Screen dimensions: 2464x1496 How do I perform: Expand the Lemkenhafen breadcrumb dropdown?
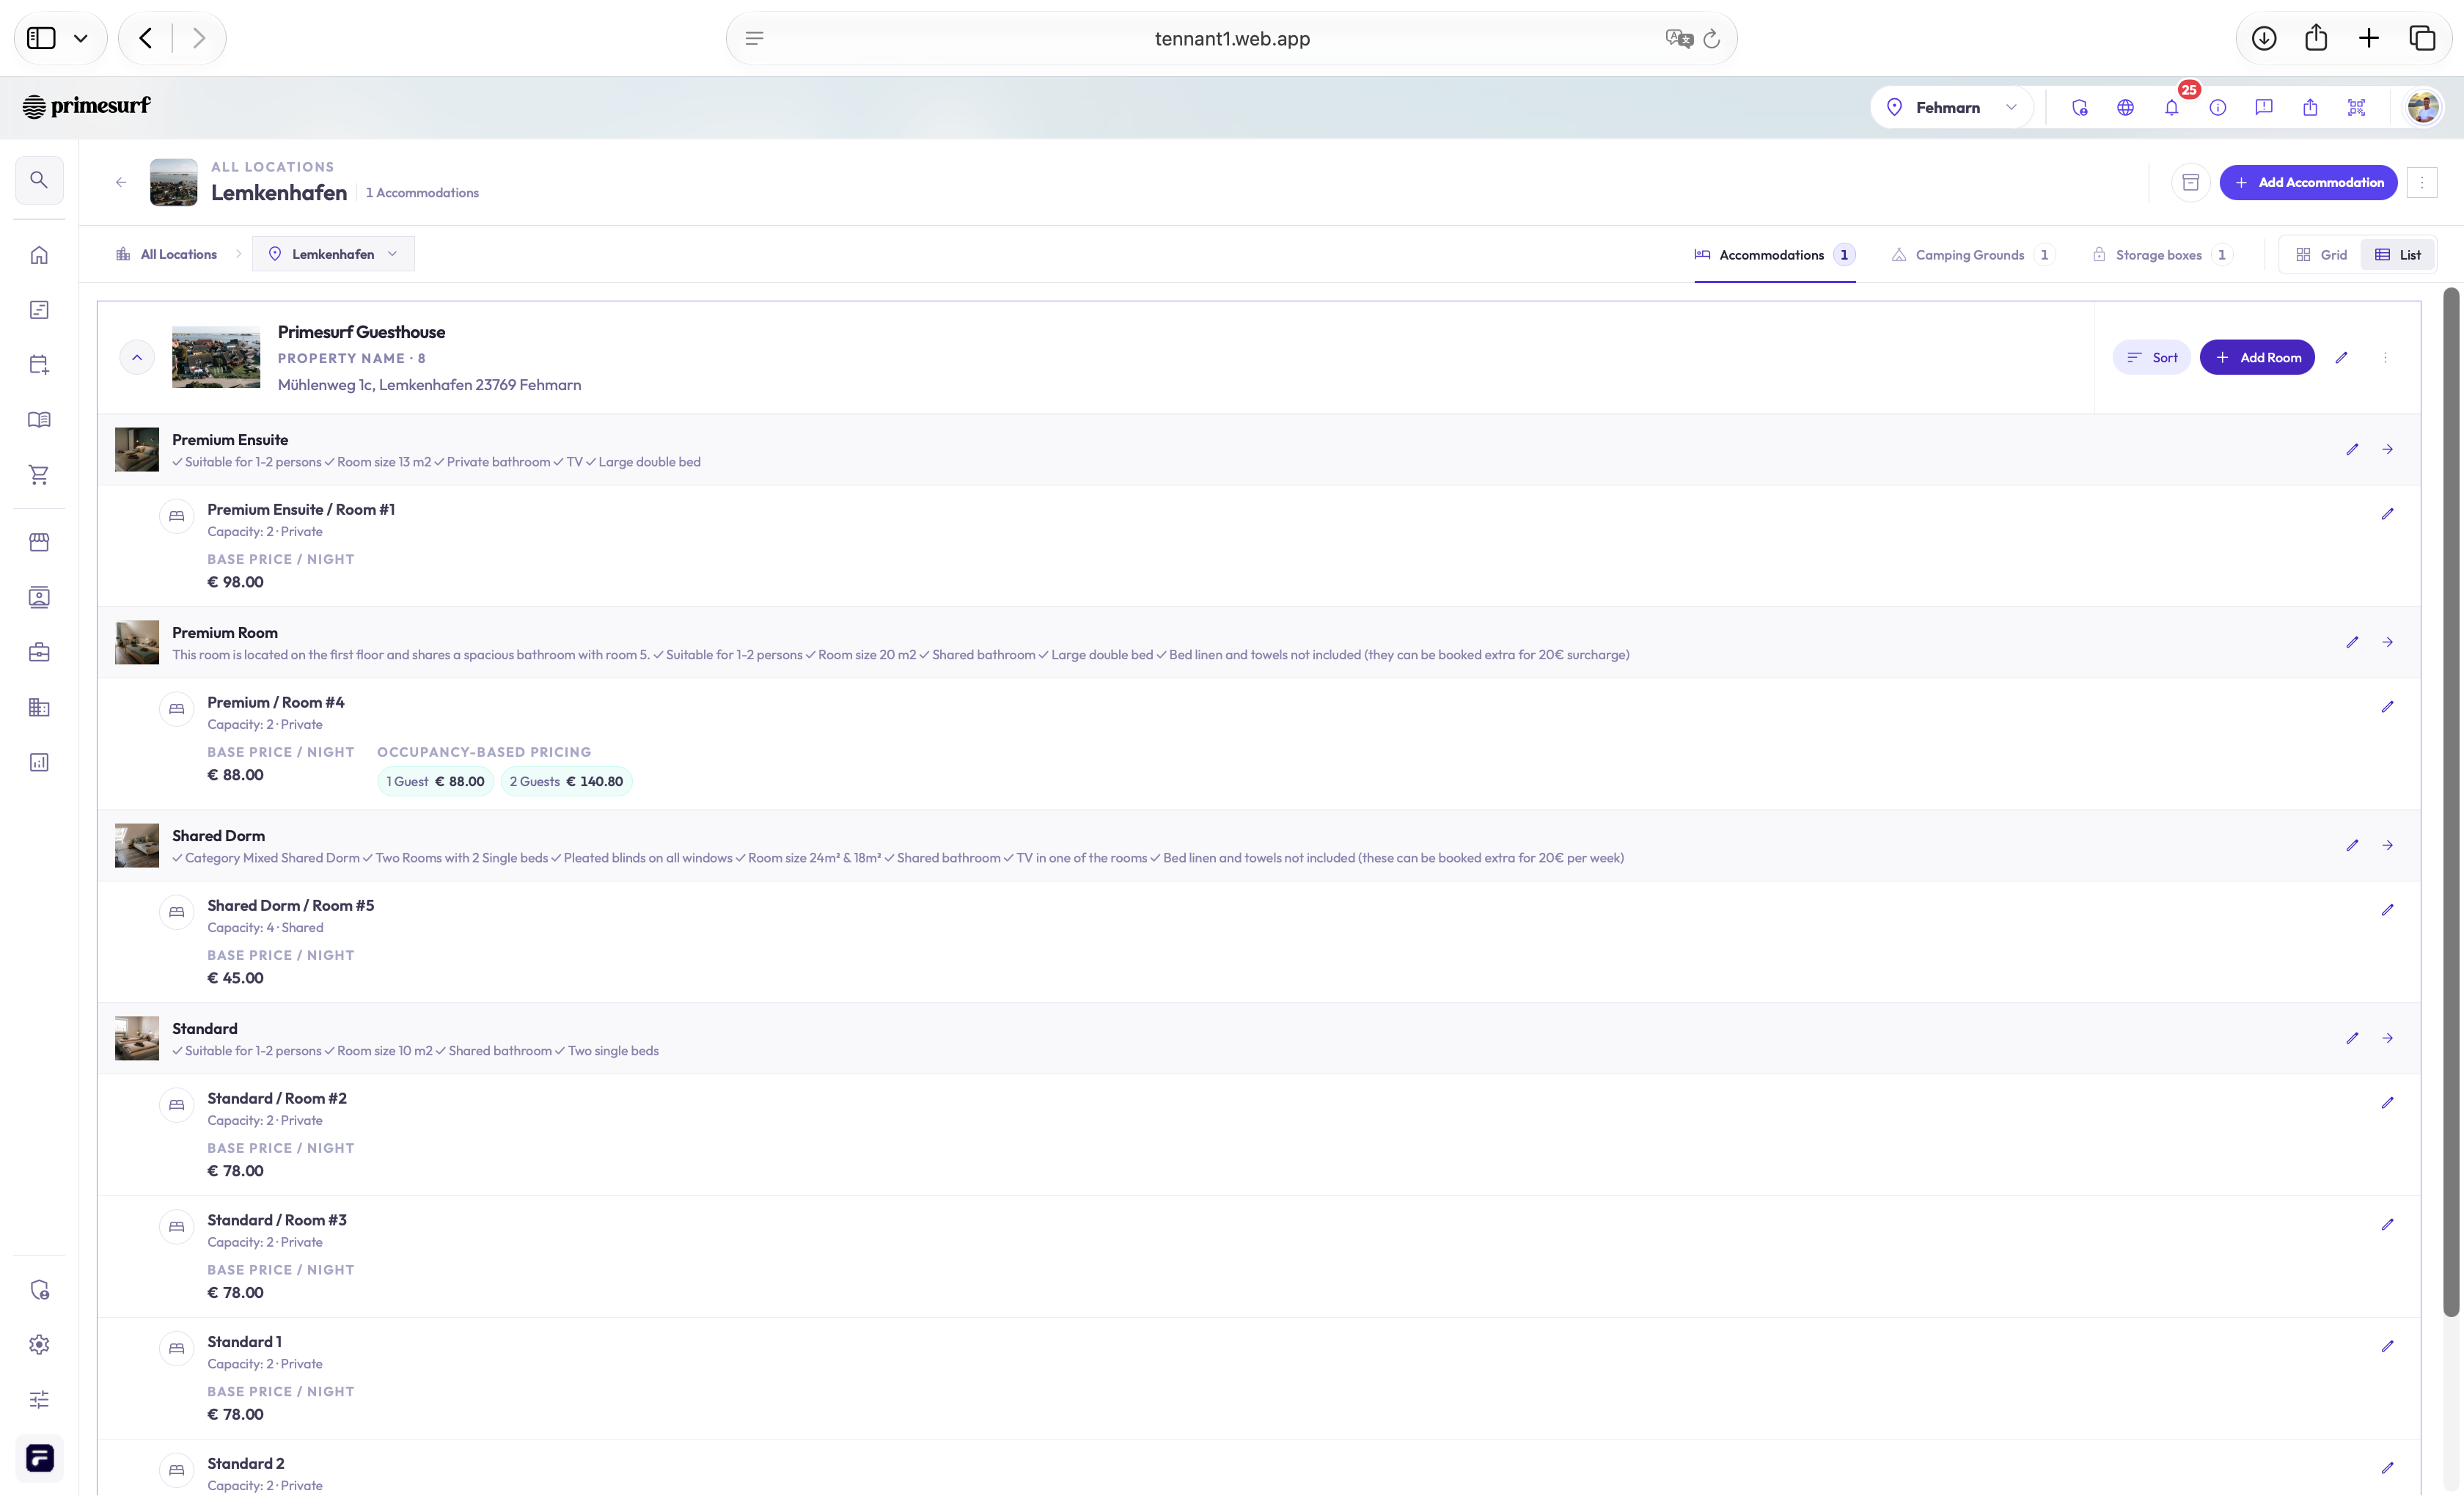tap(333, 254)
